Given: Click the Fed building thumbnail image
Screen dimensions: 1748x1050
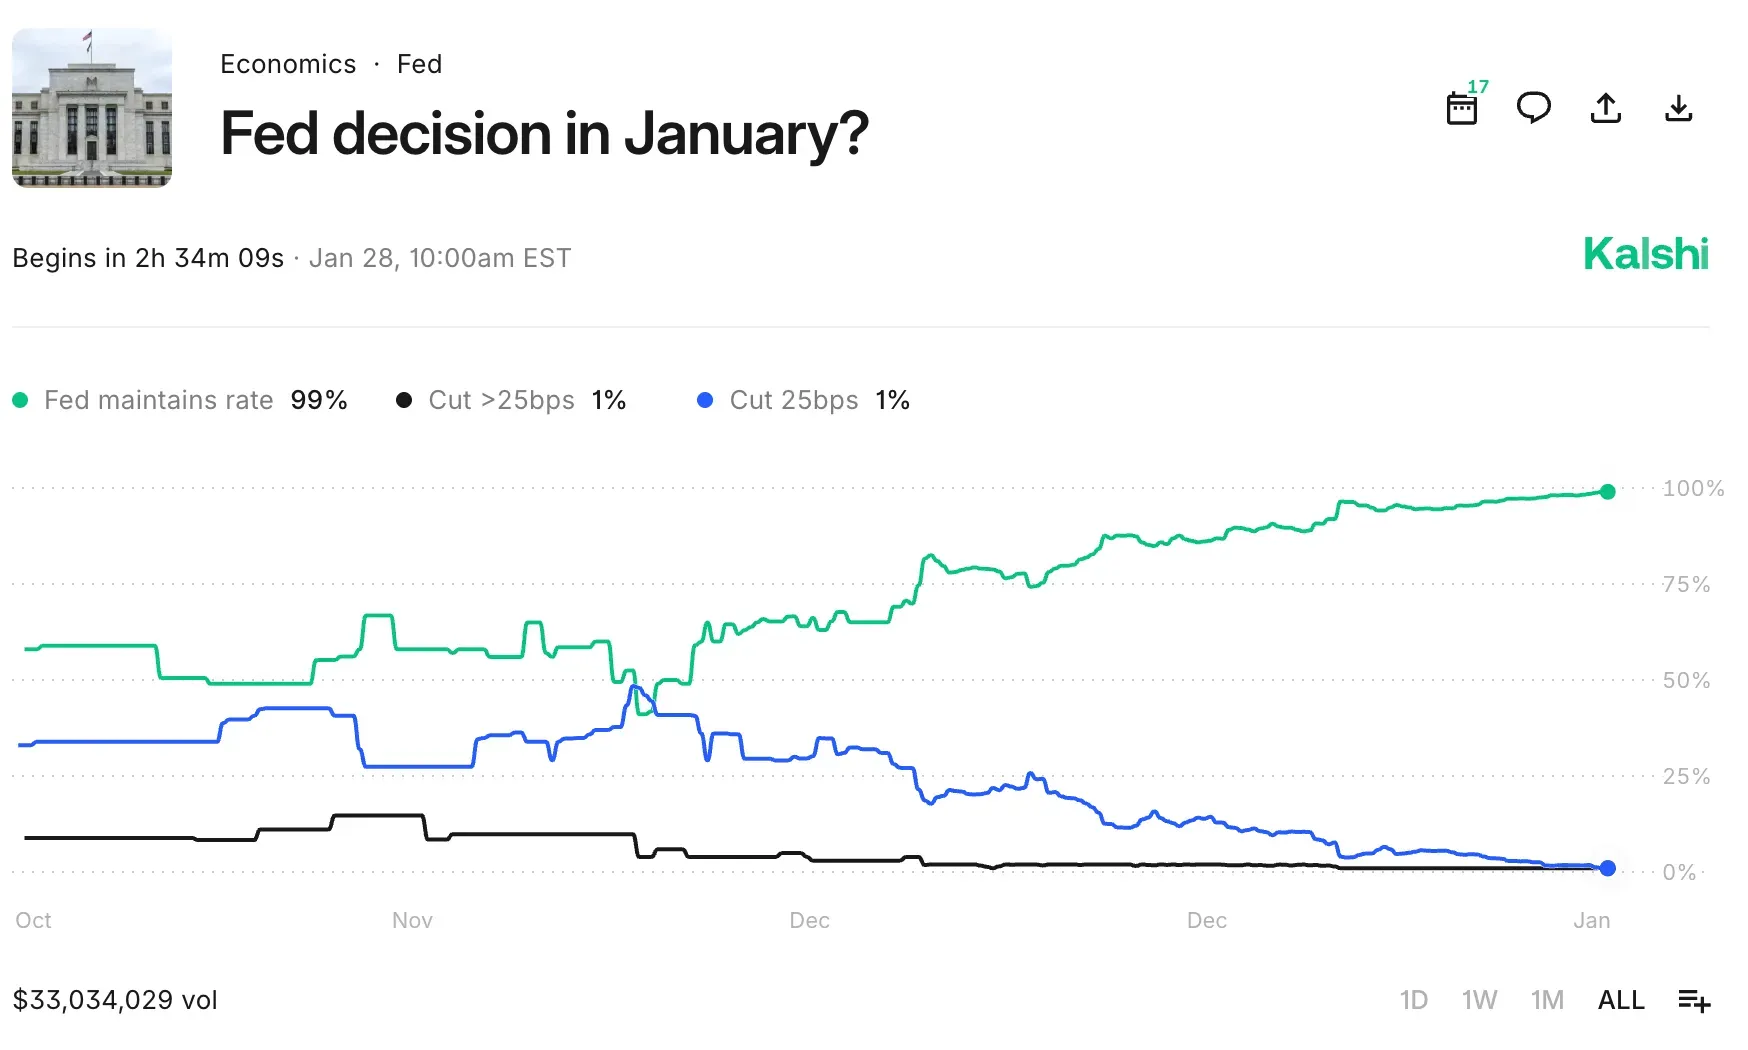Looking at the screenshot, I should tap(91, 111).
